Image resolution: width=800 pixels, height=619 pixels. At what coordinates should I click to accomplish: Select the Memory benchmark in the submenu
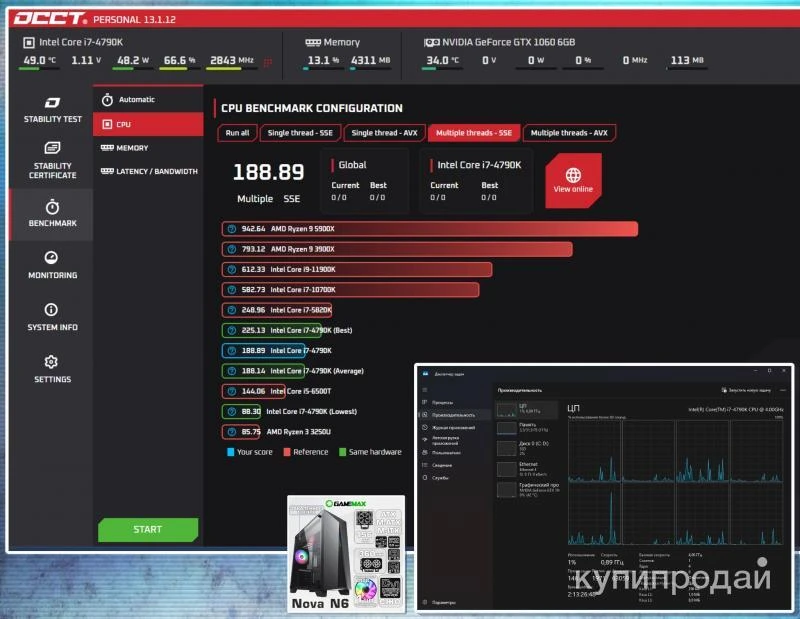pos(132,148)
